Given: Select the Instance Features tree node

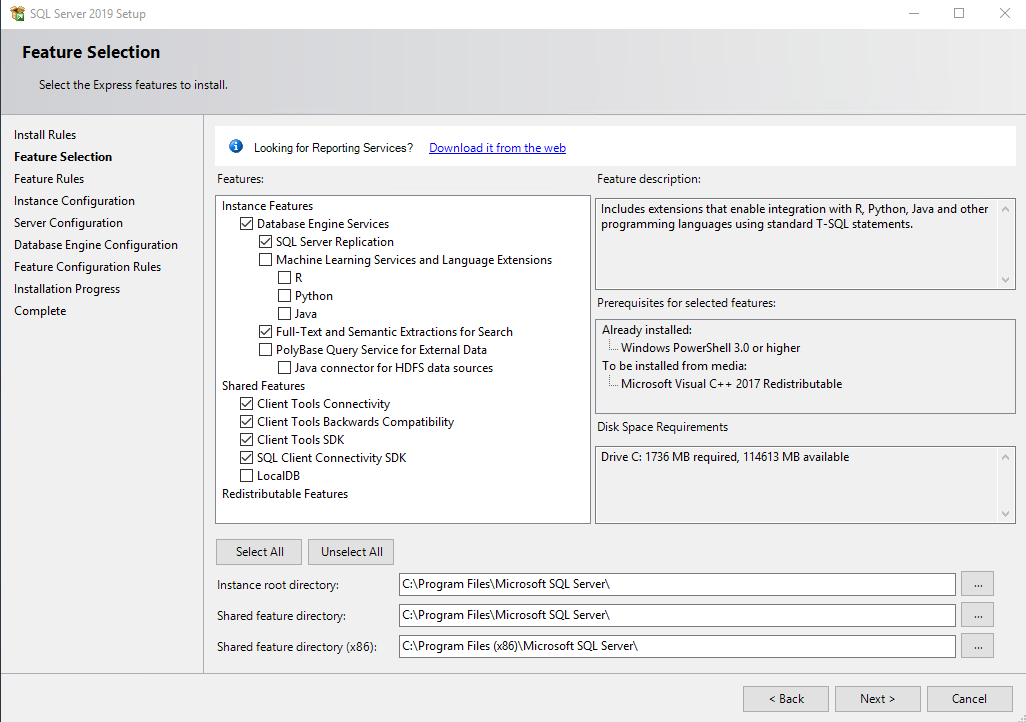Looking at the screenshot, I should [x=267, y=206].
